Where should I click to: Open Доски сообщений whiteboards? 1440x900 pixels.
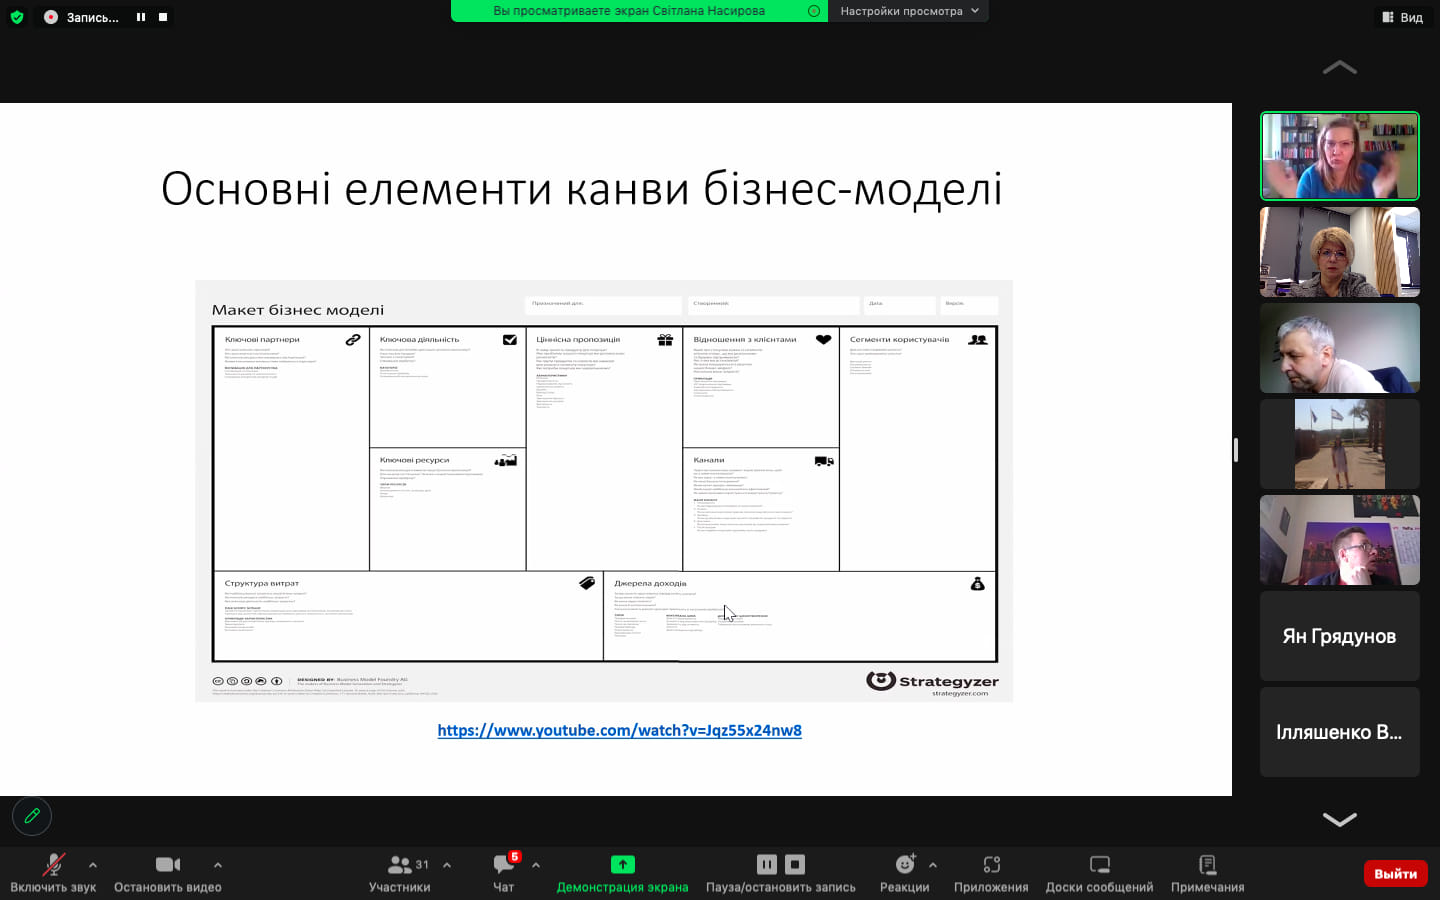click(x=1099, y=872)
